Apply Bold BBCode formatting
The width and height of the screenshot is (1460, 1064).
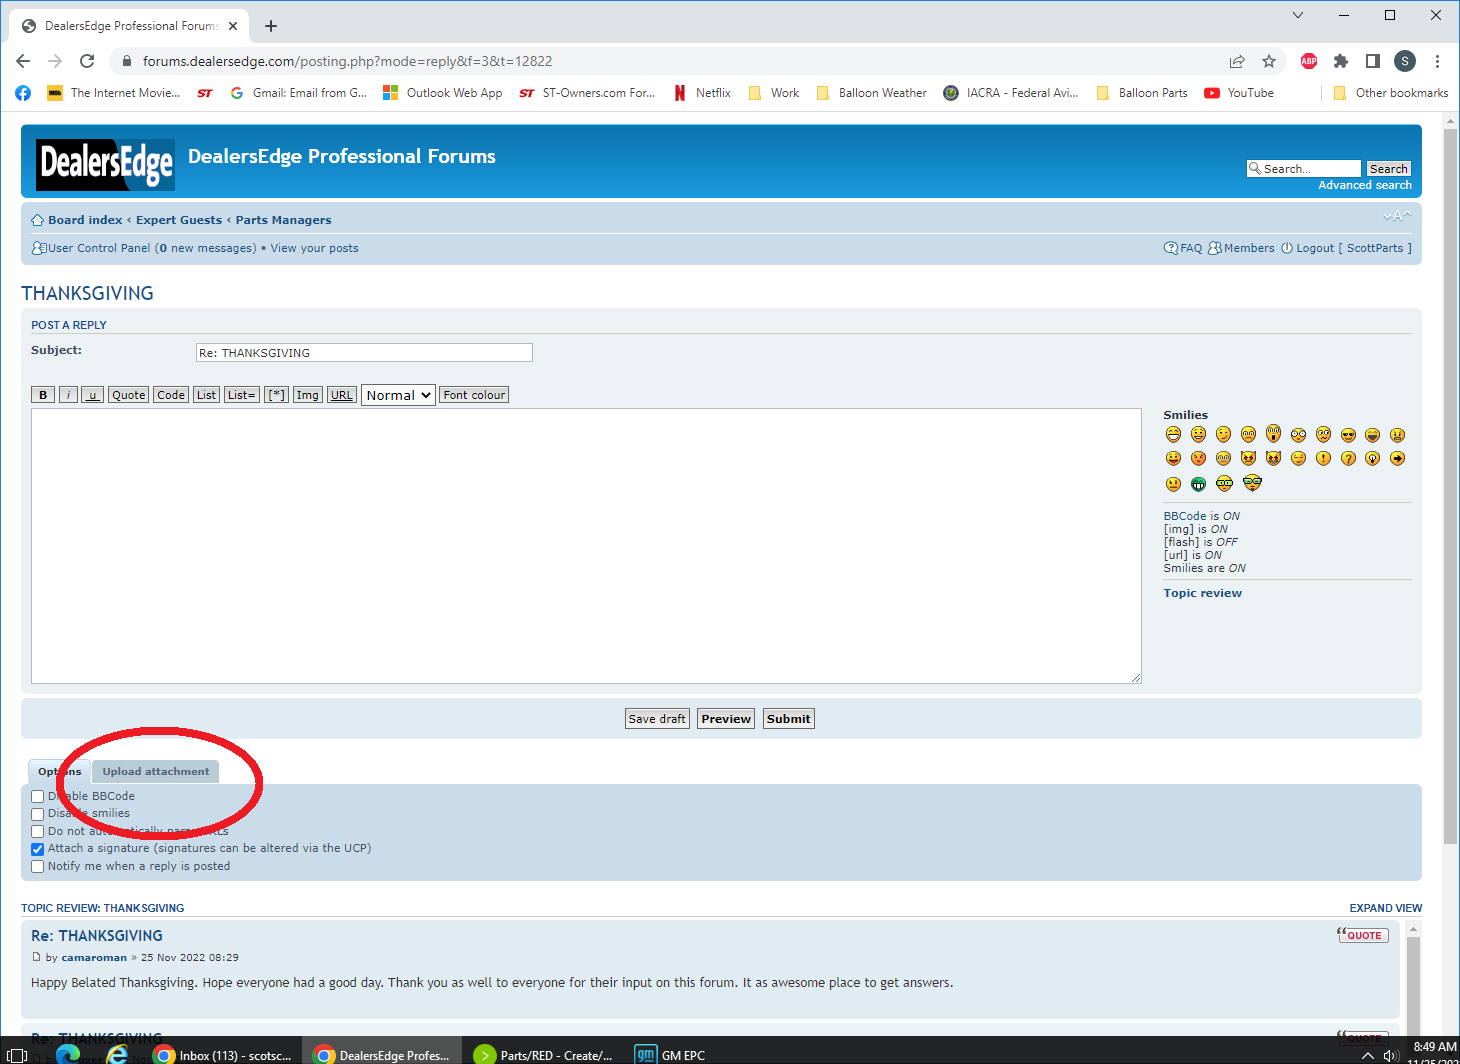point(43,395)
